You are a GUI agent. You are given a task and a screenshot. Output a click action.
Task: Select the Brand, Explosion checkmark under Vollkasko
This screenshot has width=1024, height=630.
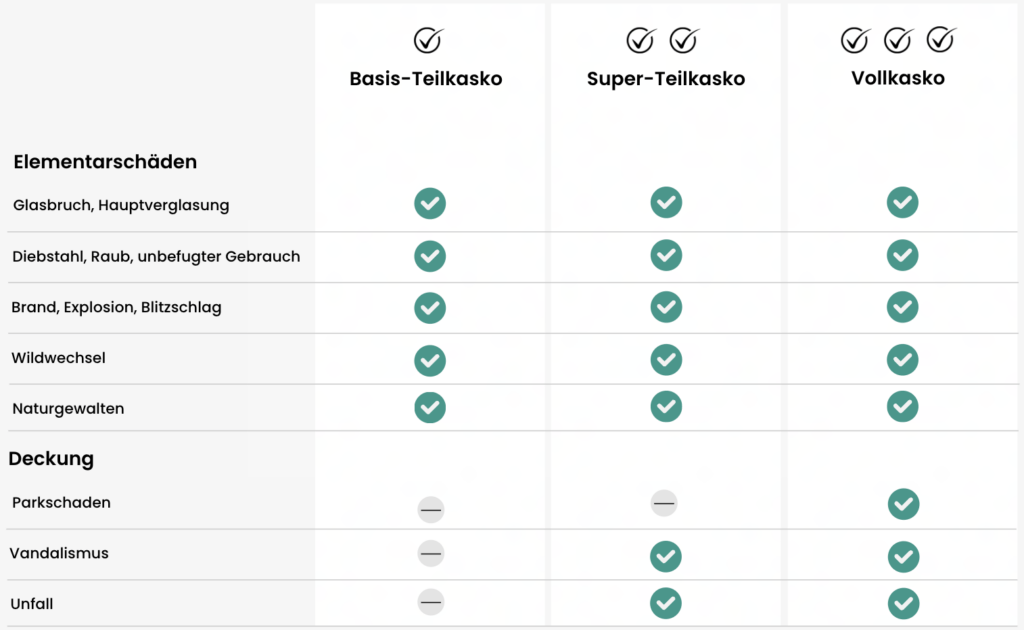click(903, 307)
